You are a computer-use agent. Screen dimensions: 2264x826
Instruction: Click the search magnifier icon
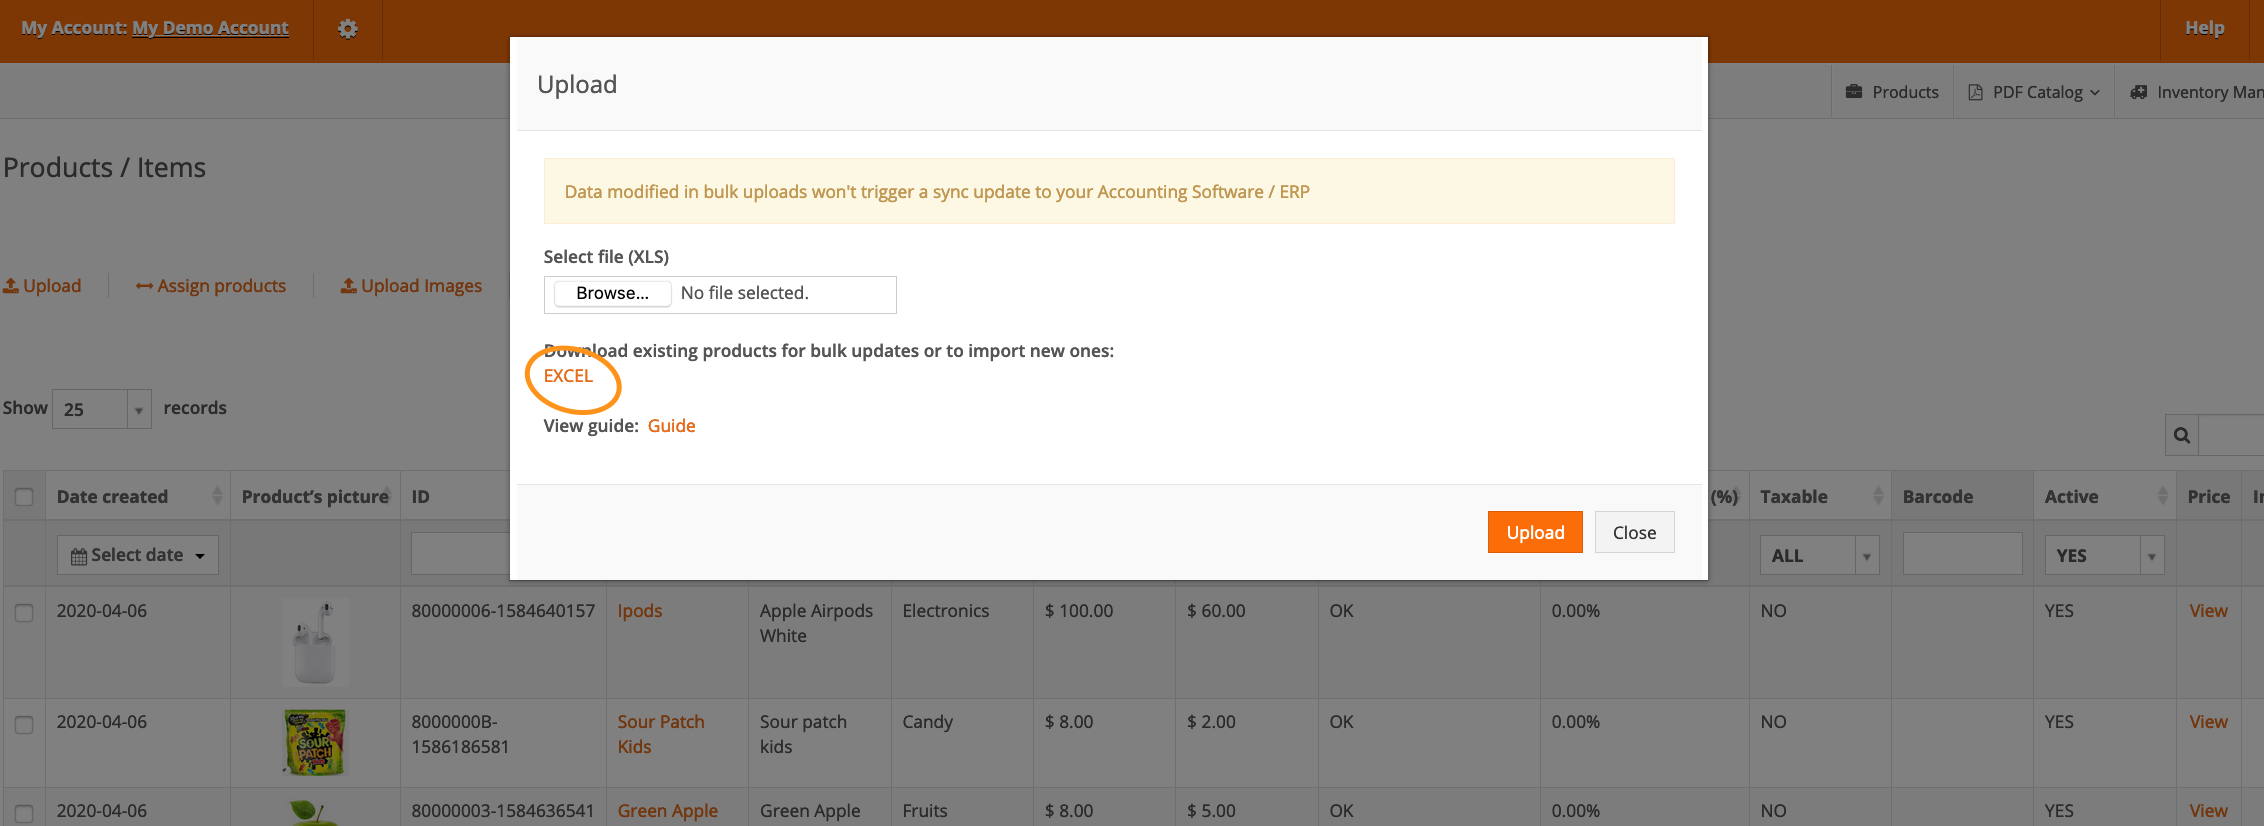pyautogui.click(x=2182, y=435)
